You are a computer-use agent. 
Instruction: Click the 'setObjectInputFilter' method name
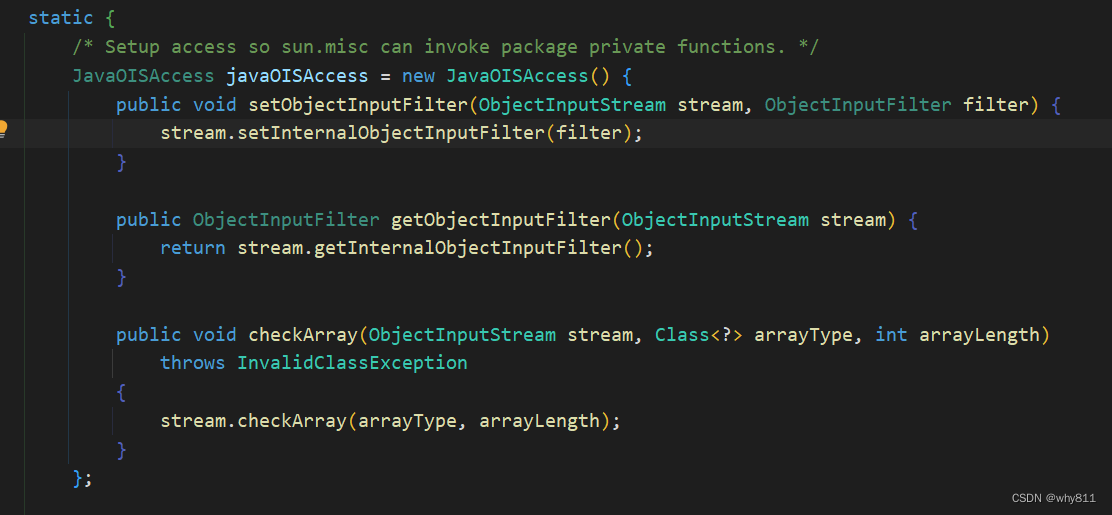(x=357, y=105)
